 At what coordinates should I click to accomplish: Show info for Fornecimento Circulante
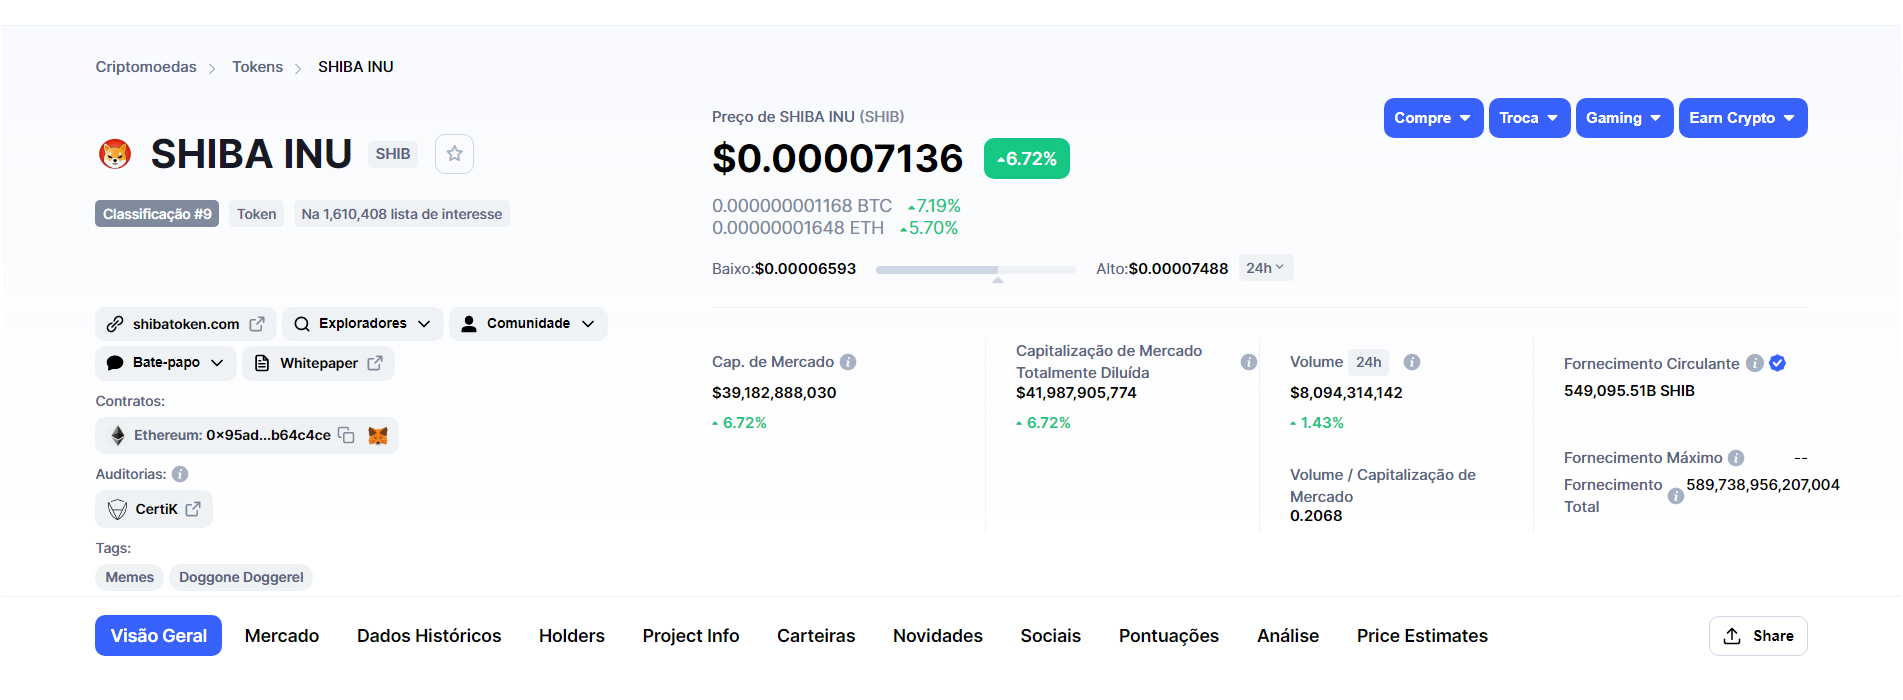tap(1755, 363)
